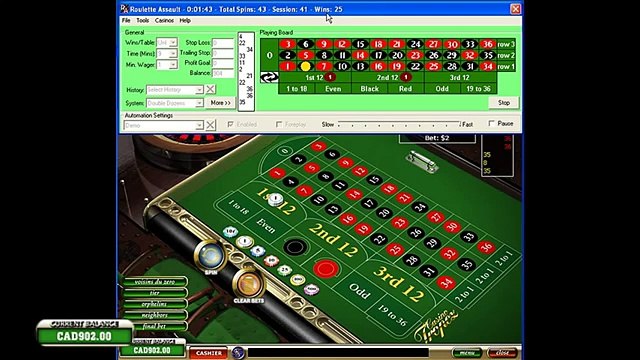The image size is (640, 360).
Task: Click the spin history number list box
Action: 246,72
